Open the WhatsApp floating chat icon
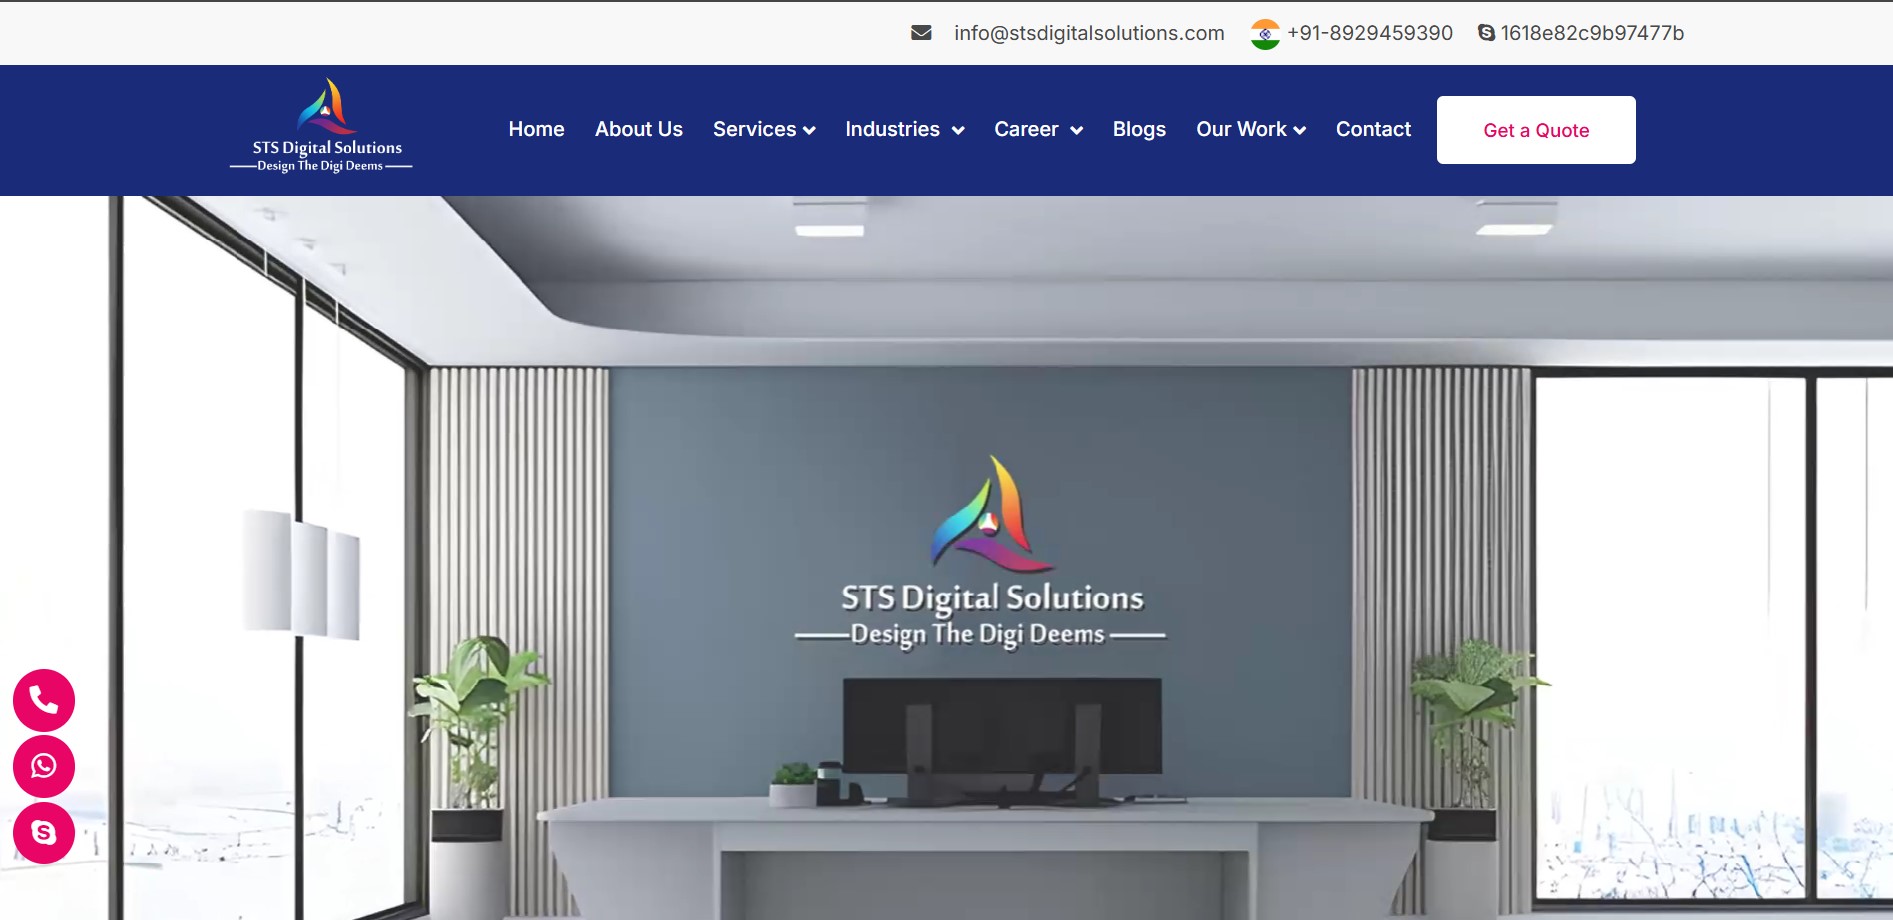Screen dimensions: 1893x920 (x=44, y=766)
